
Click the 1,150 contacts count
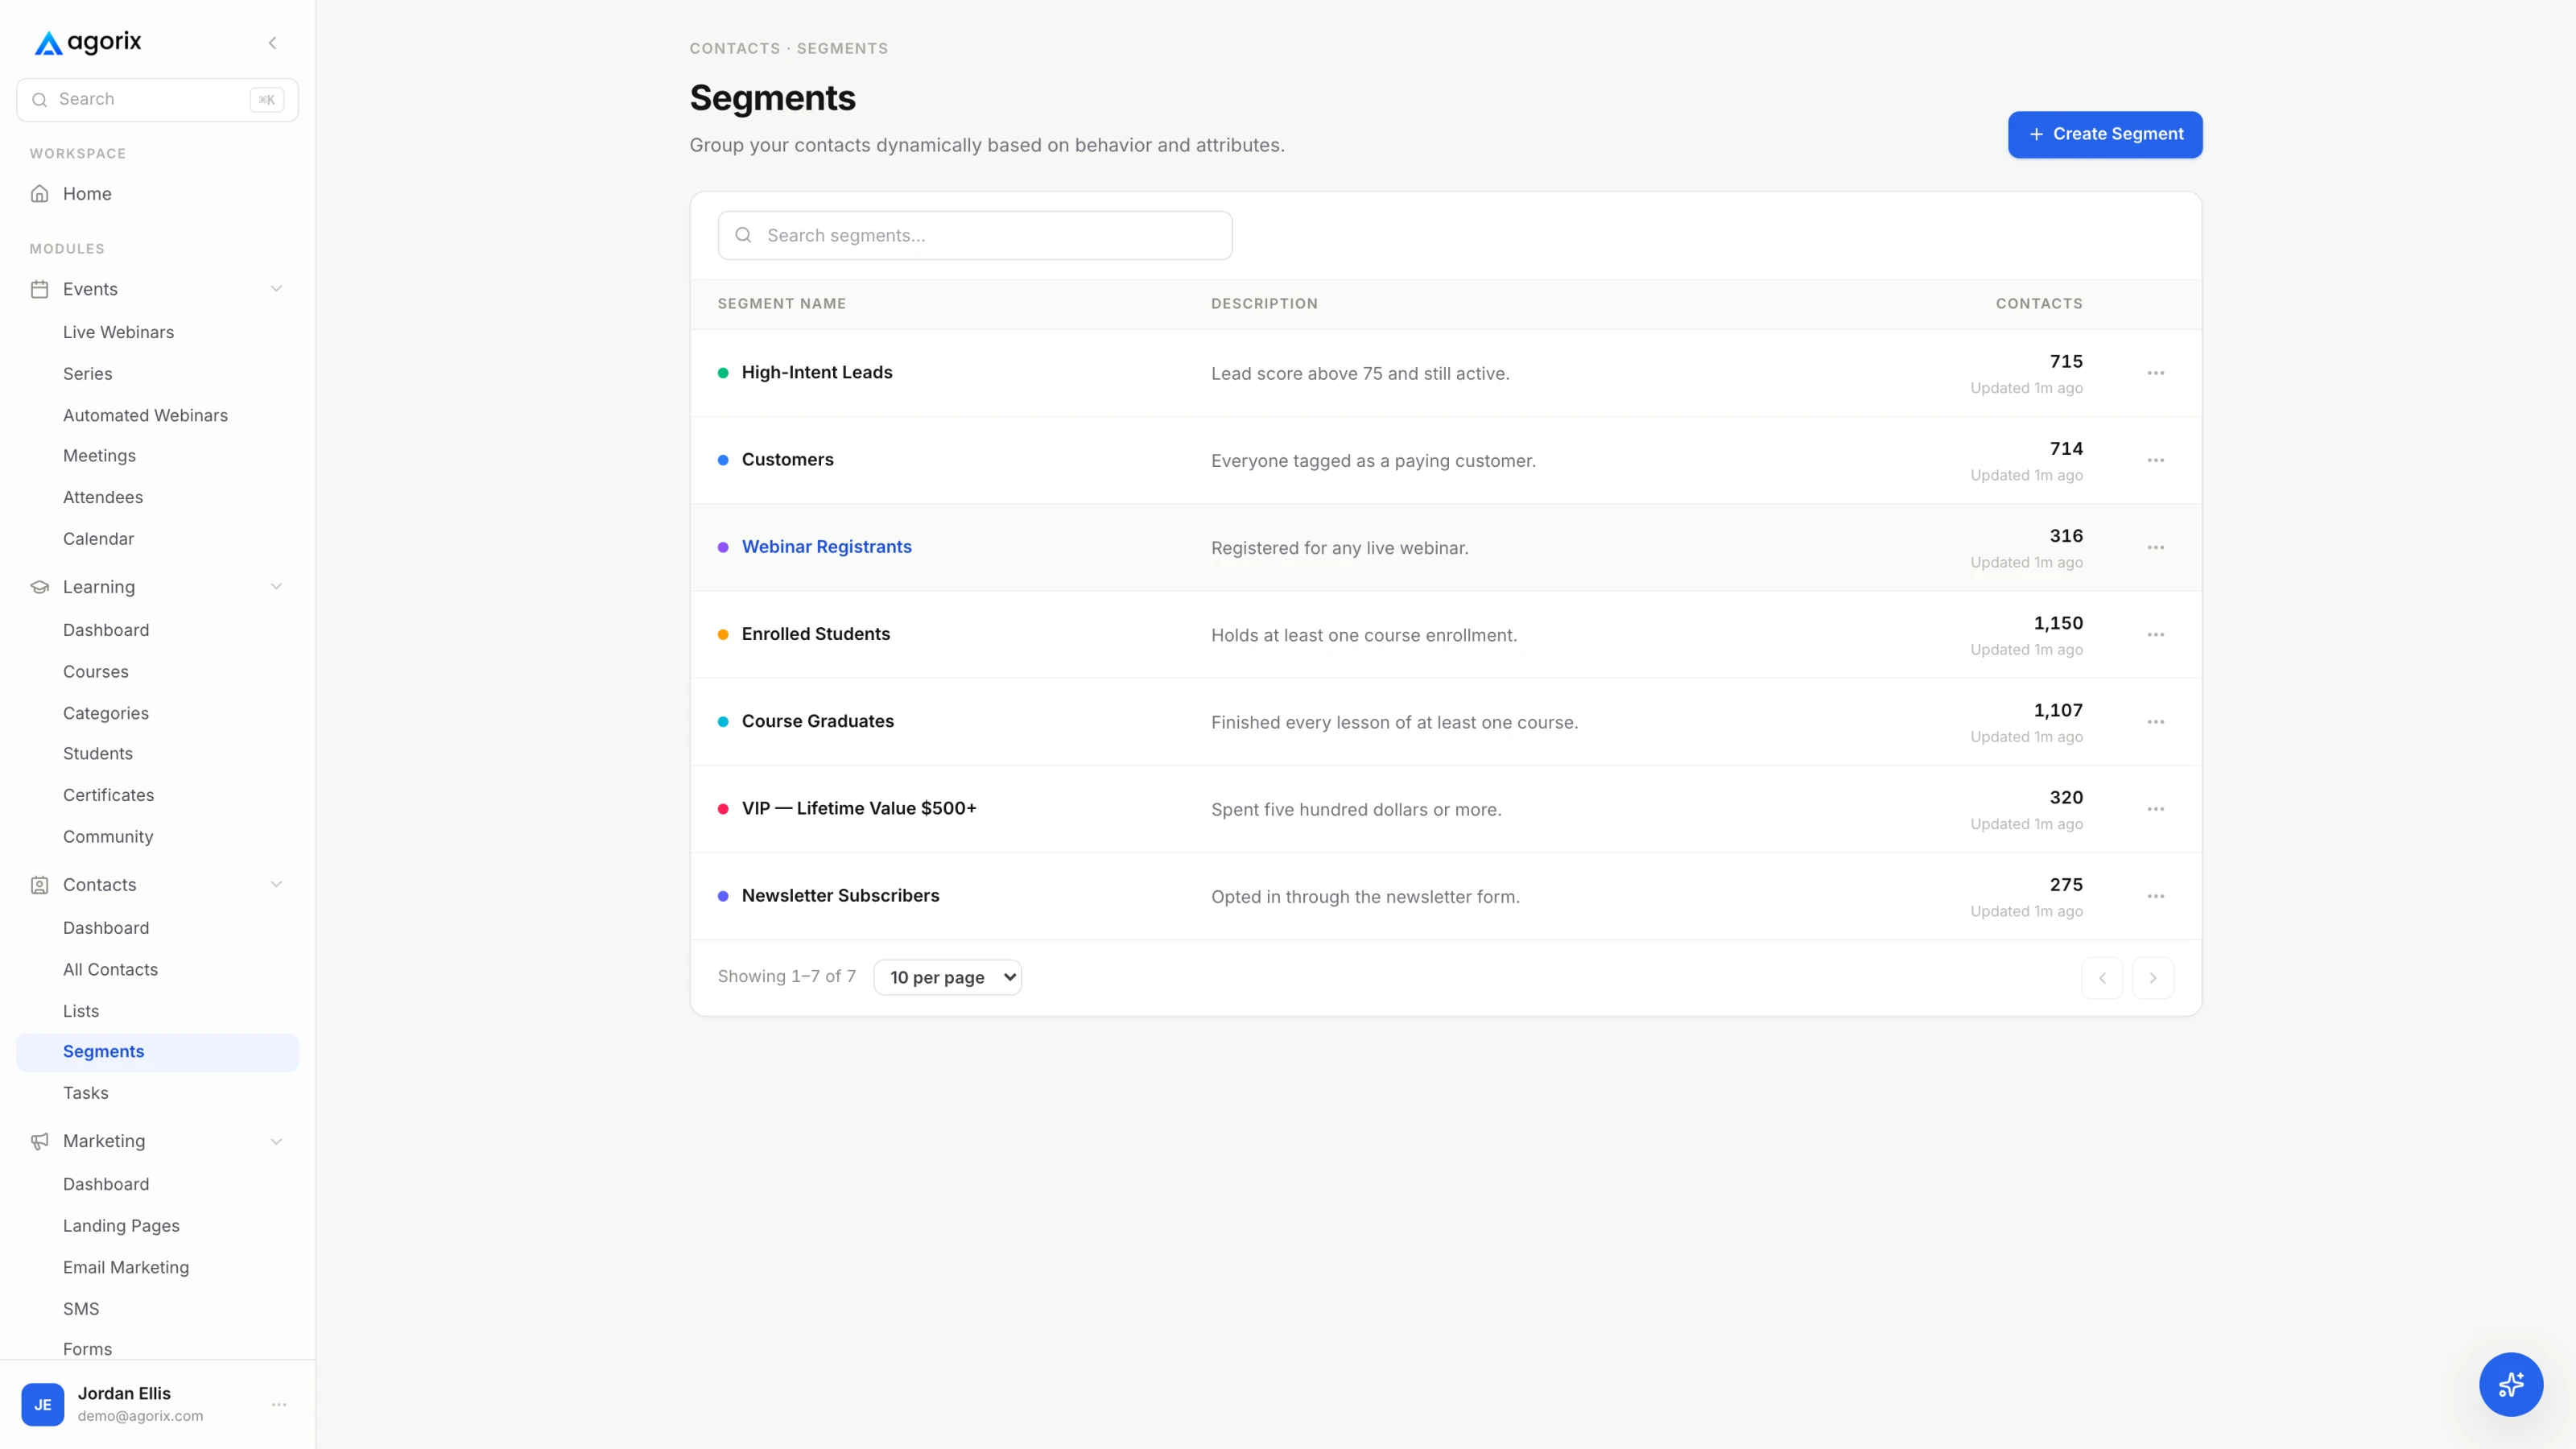pyautogui.click(x=2058, y=623)
